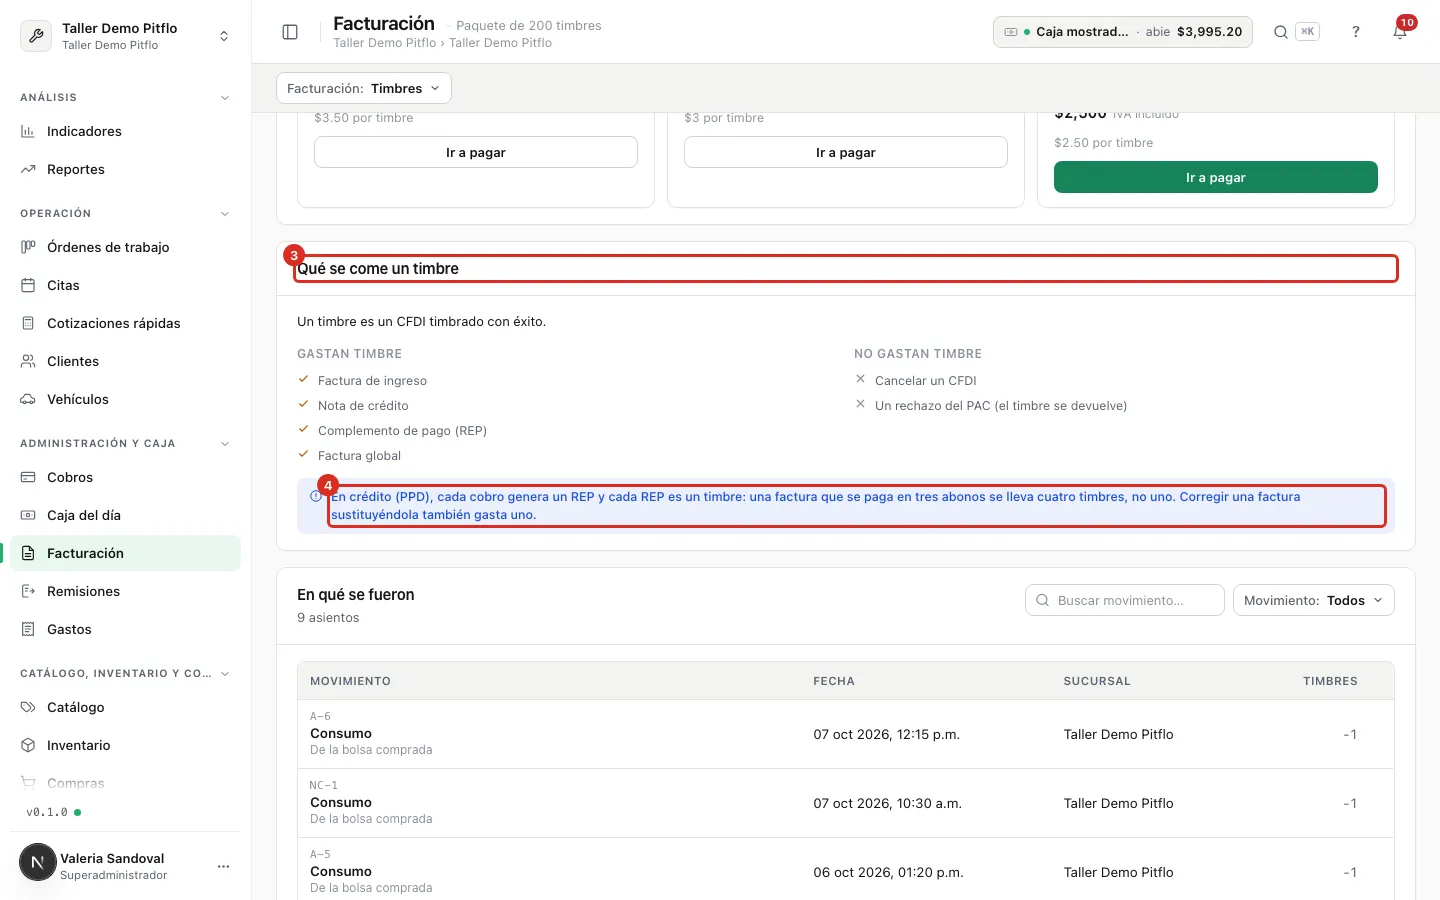Open the Movimiento: Todos filter dropdown

pos(1313,600)
